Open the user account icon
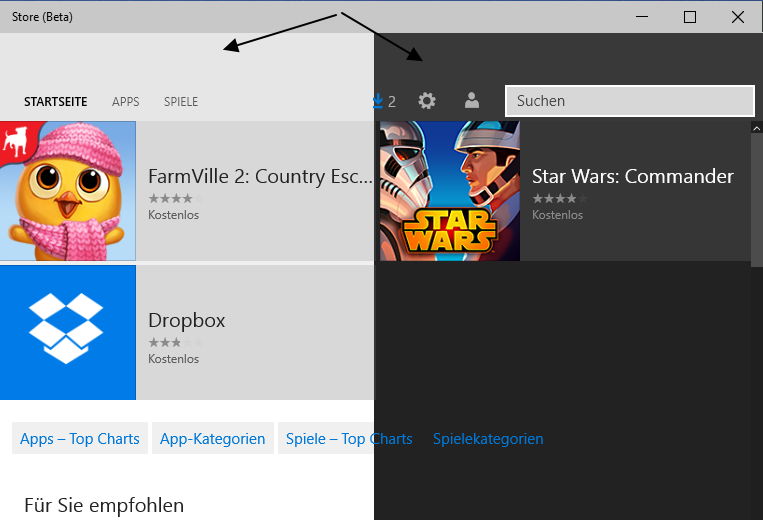 [472, 101]
